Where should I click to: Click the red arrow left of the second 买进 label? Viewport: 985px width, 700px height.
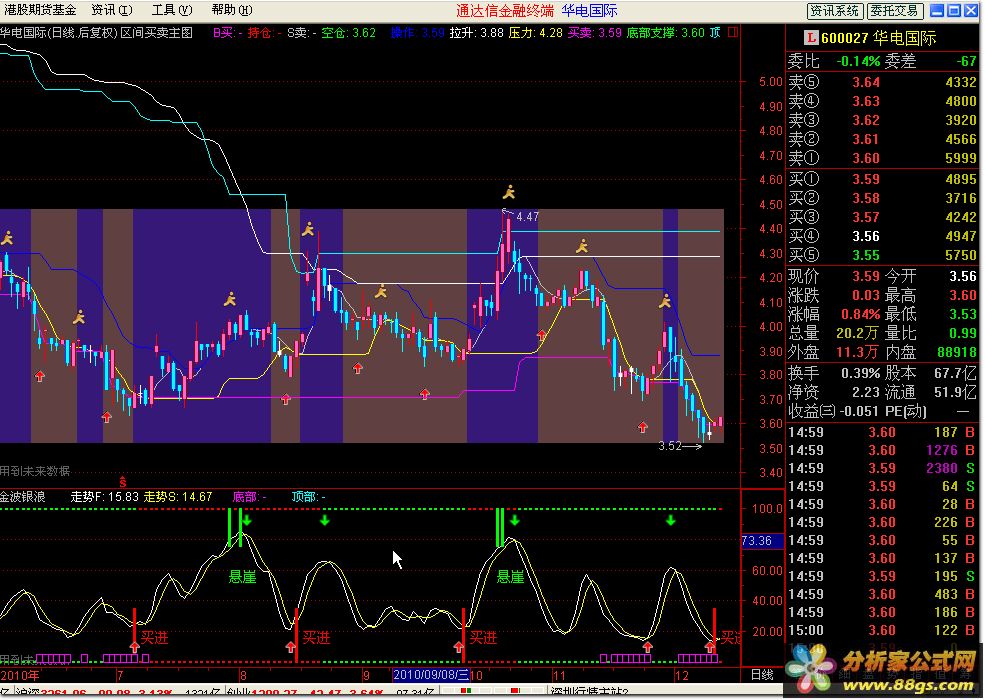pos(290,647)
